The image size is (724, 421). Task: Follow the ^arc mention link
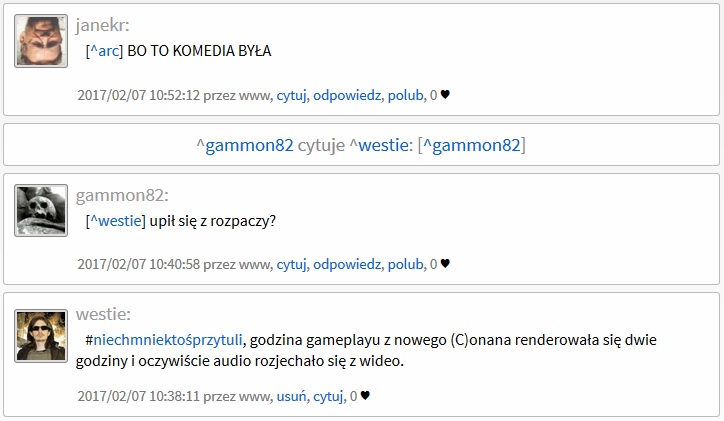click(x=104, y=51)
